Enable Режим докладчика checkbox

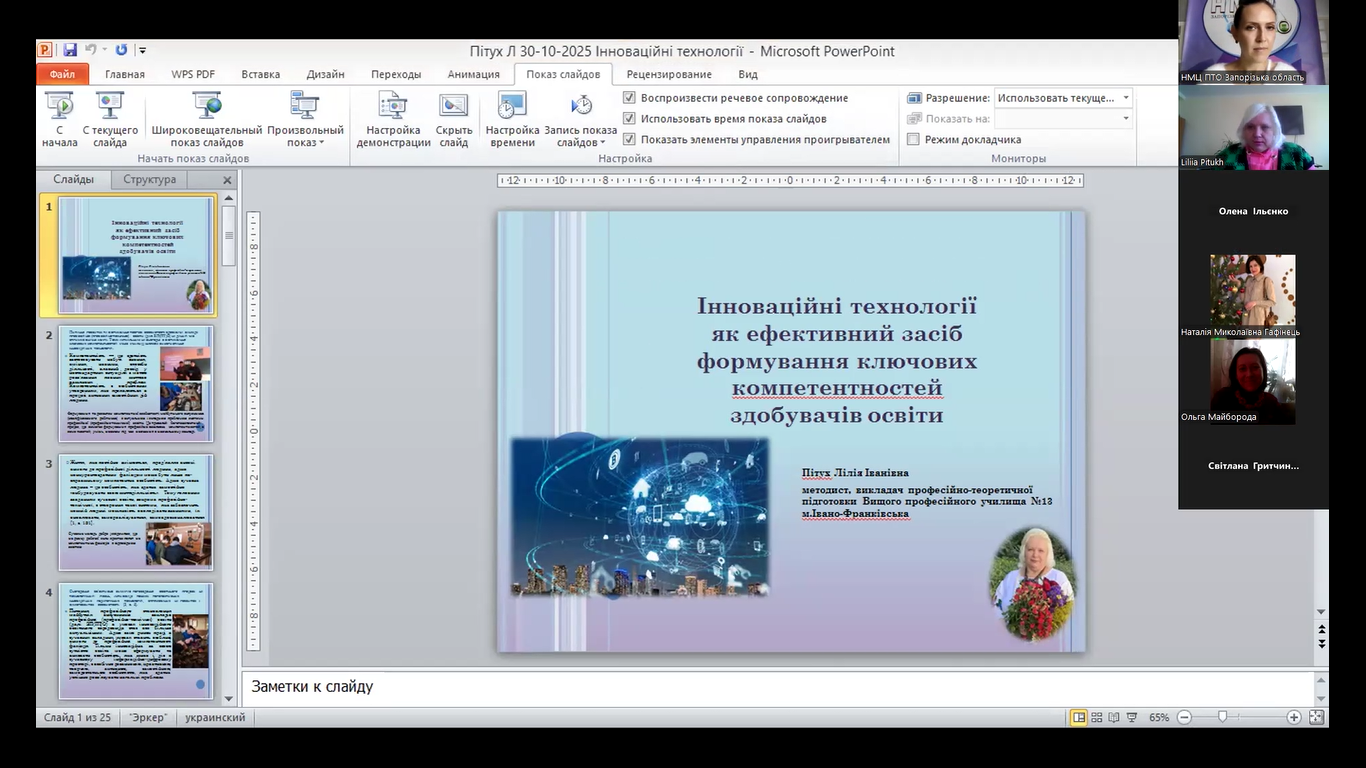tap(913, 140)
